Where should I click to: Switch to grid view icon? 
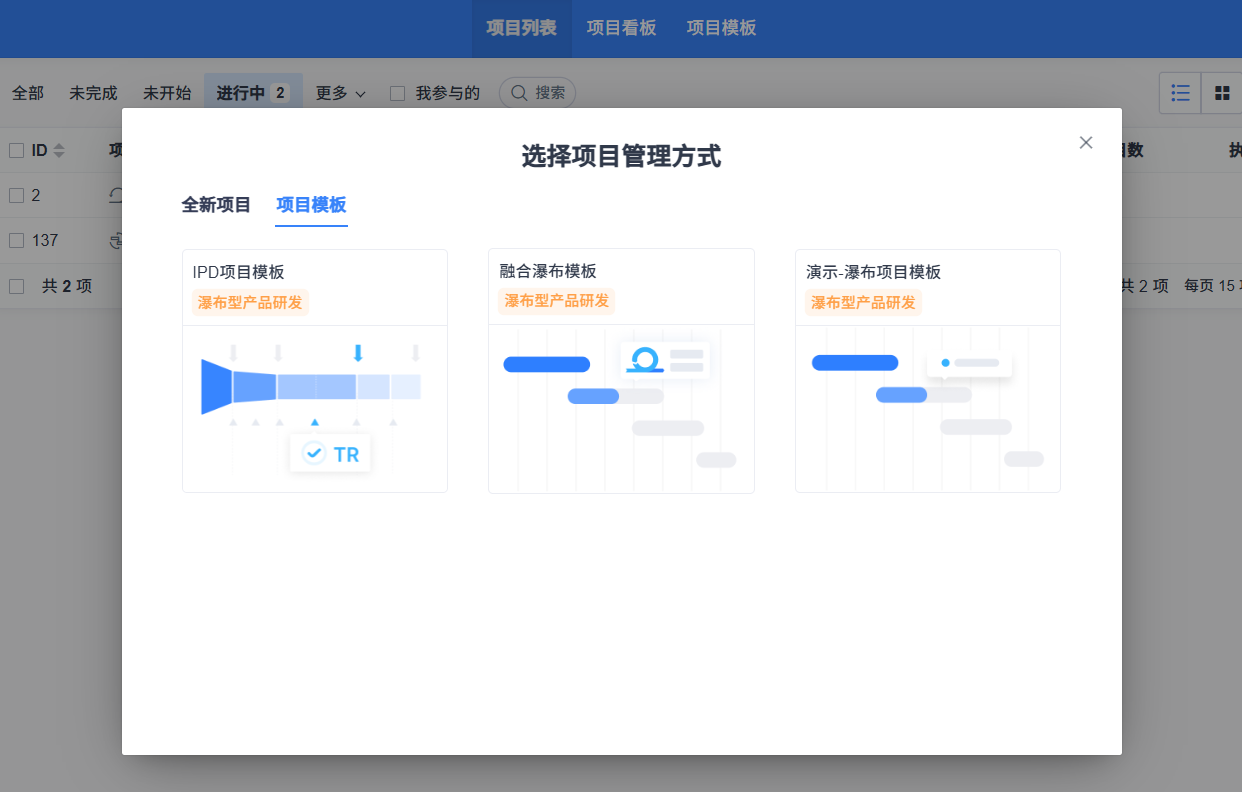(1222, 93)
